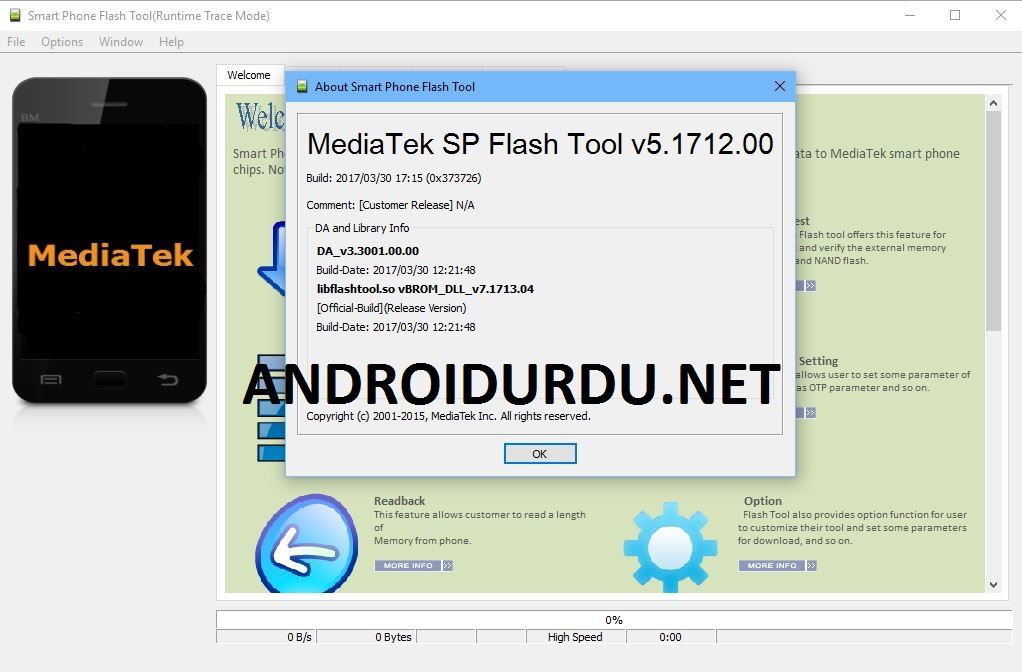Click the Option gear icon
The image size is (1022, 672).
coord(669,546)
